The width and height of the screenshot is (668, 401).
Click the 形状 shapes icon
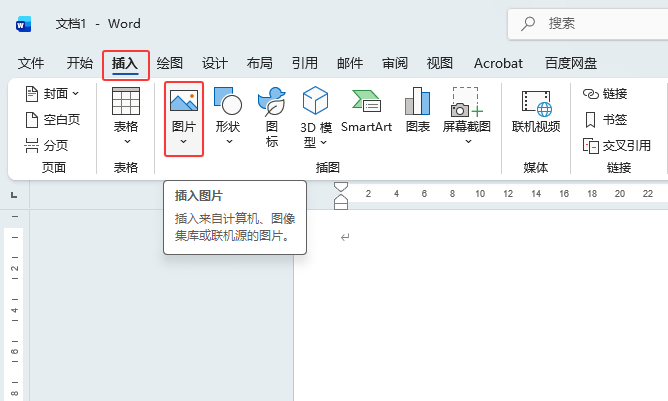(x=228, y=101)
